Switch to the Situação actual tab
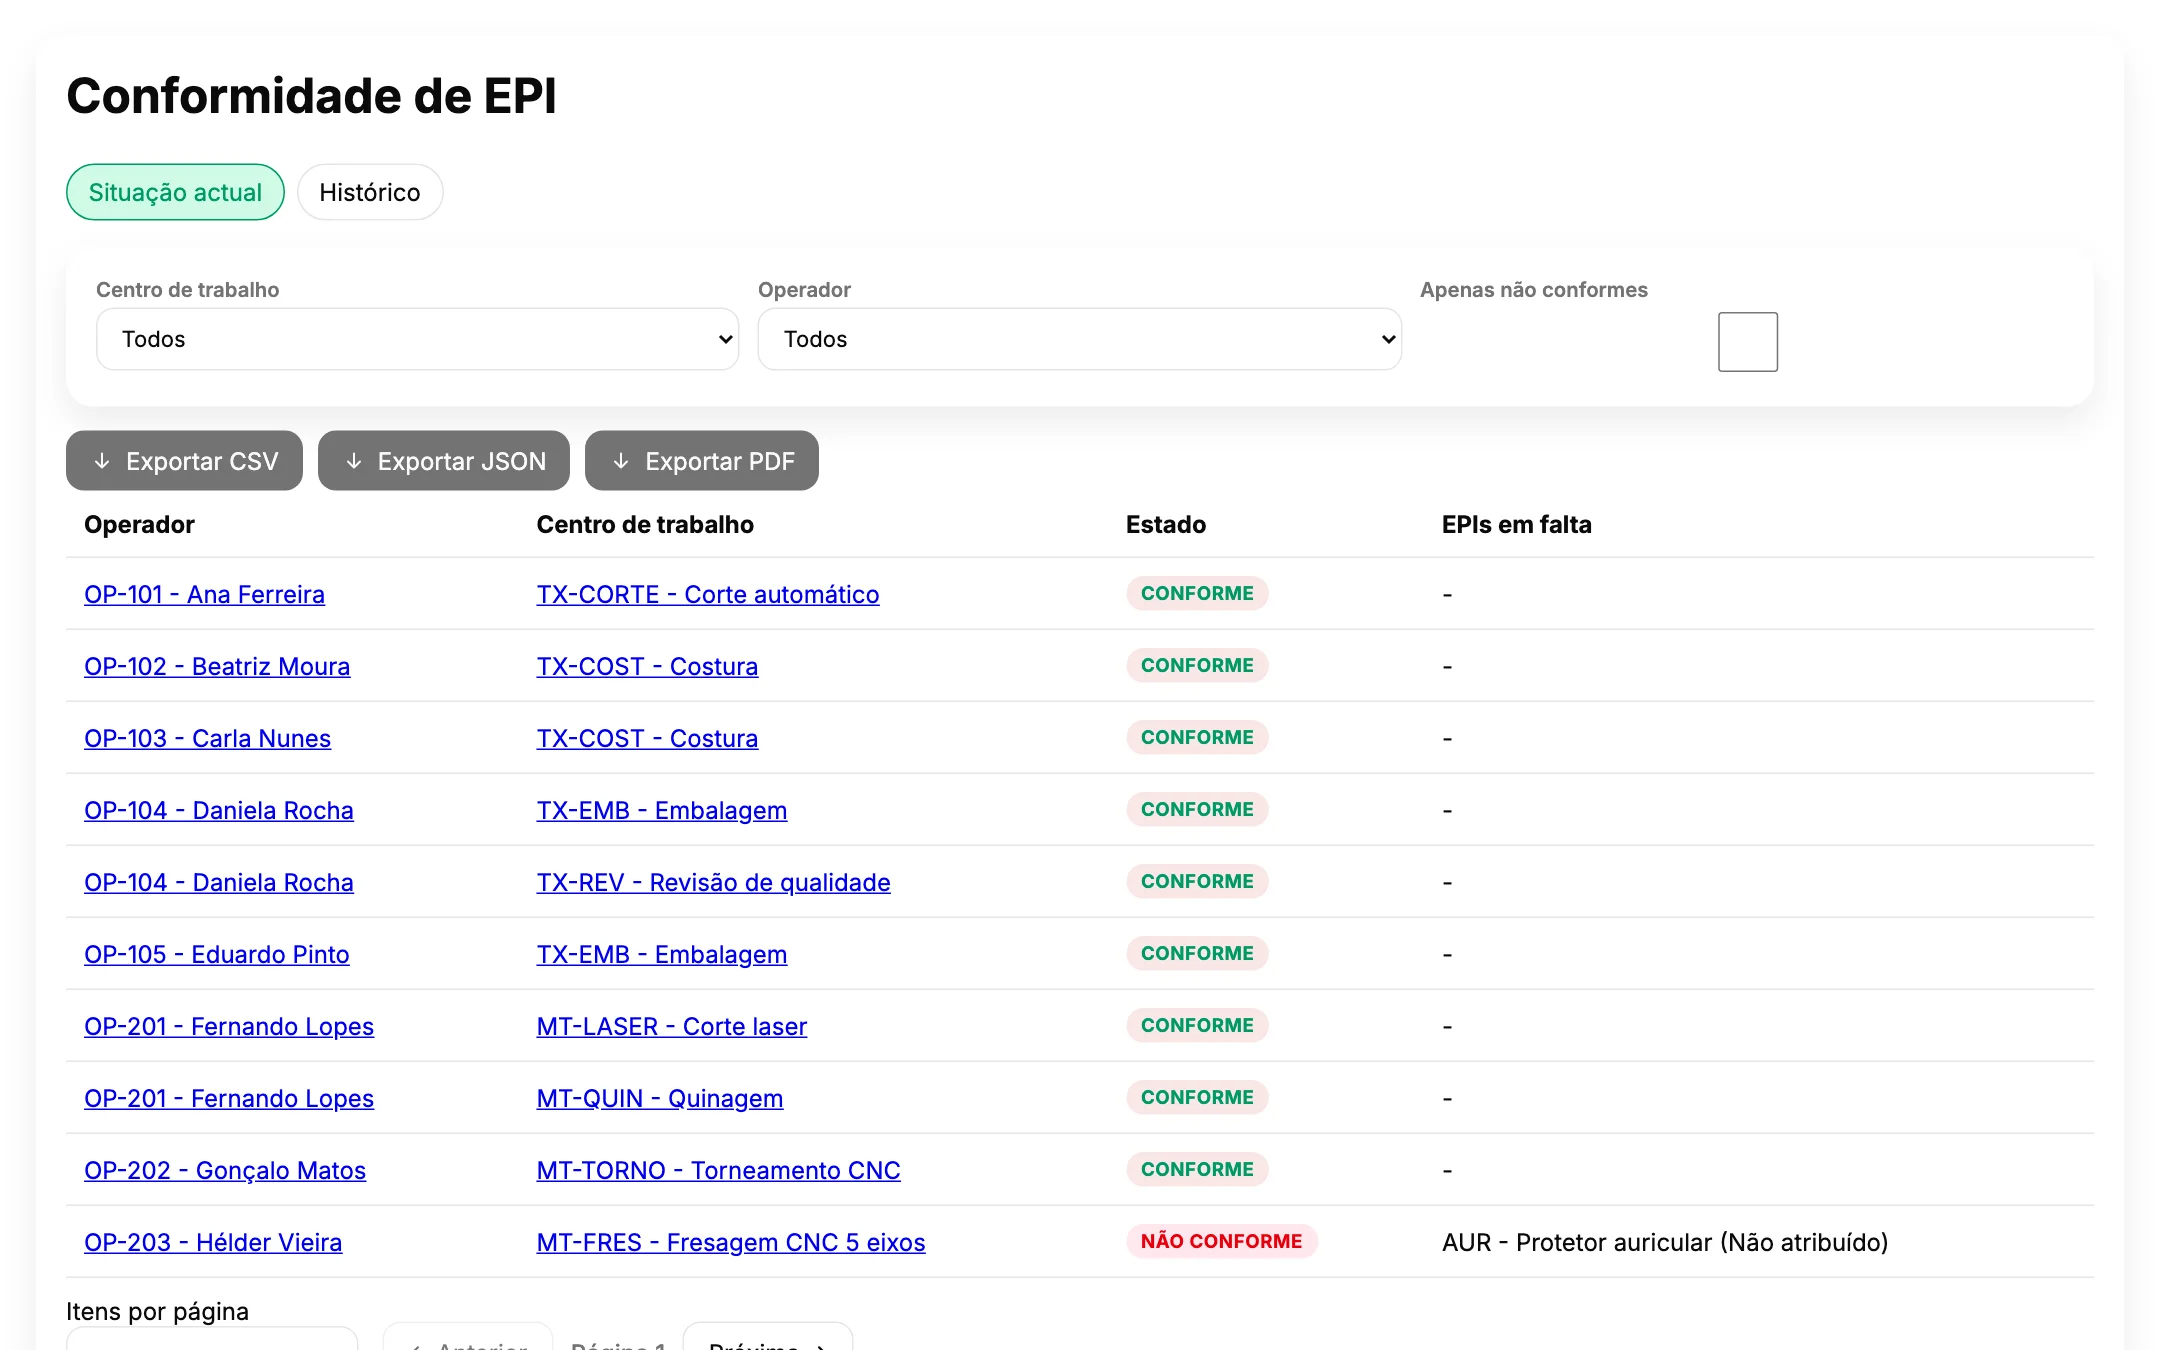The height and width of the screenshot is (1350, 2160). 175,192
